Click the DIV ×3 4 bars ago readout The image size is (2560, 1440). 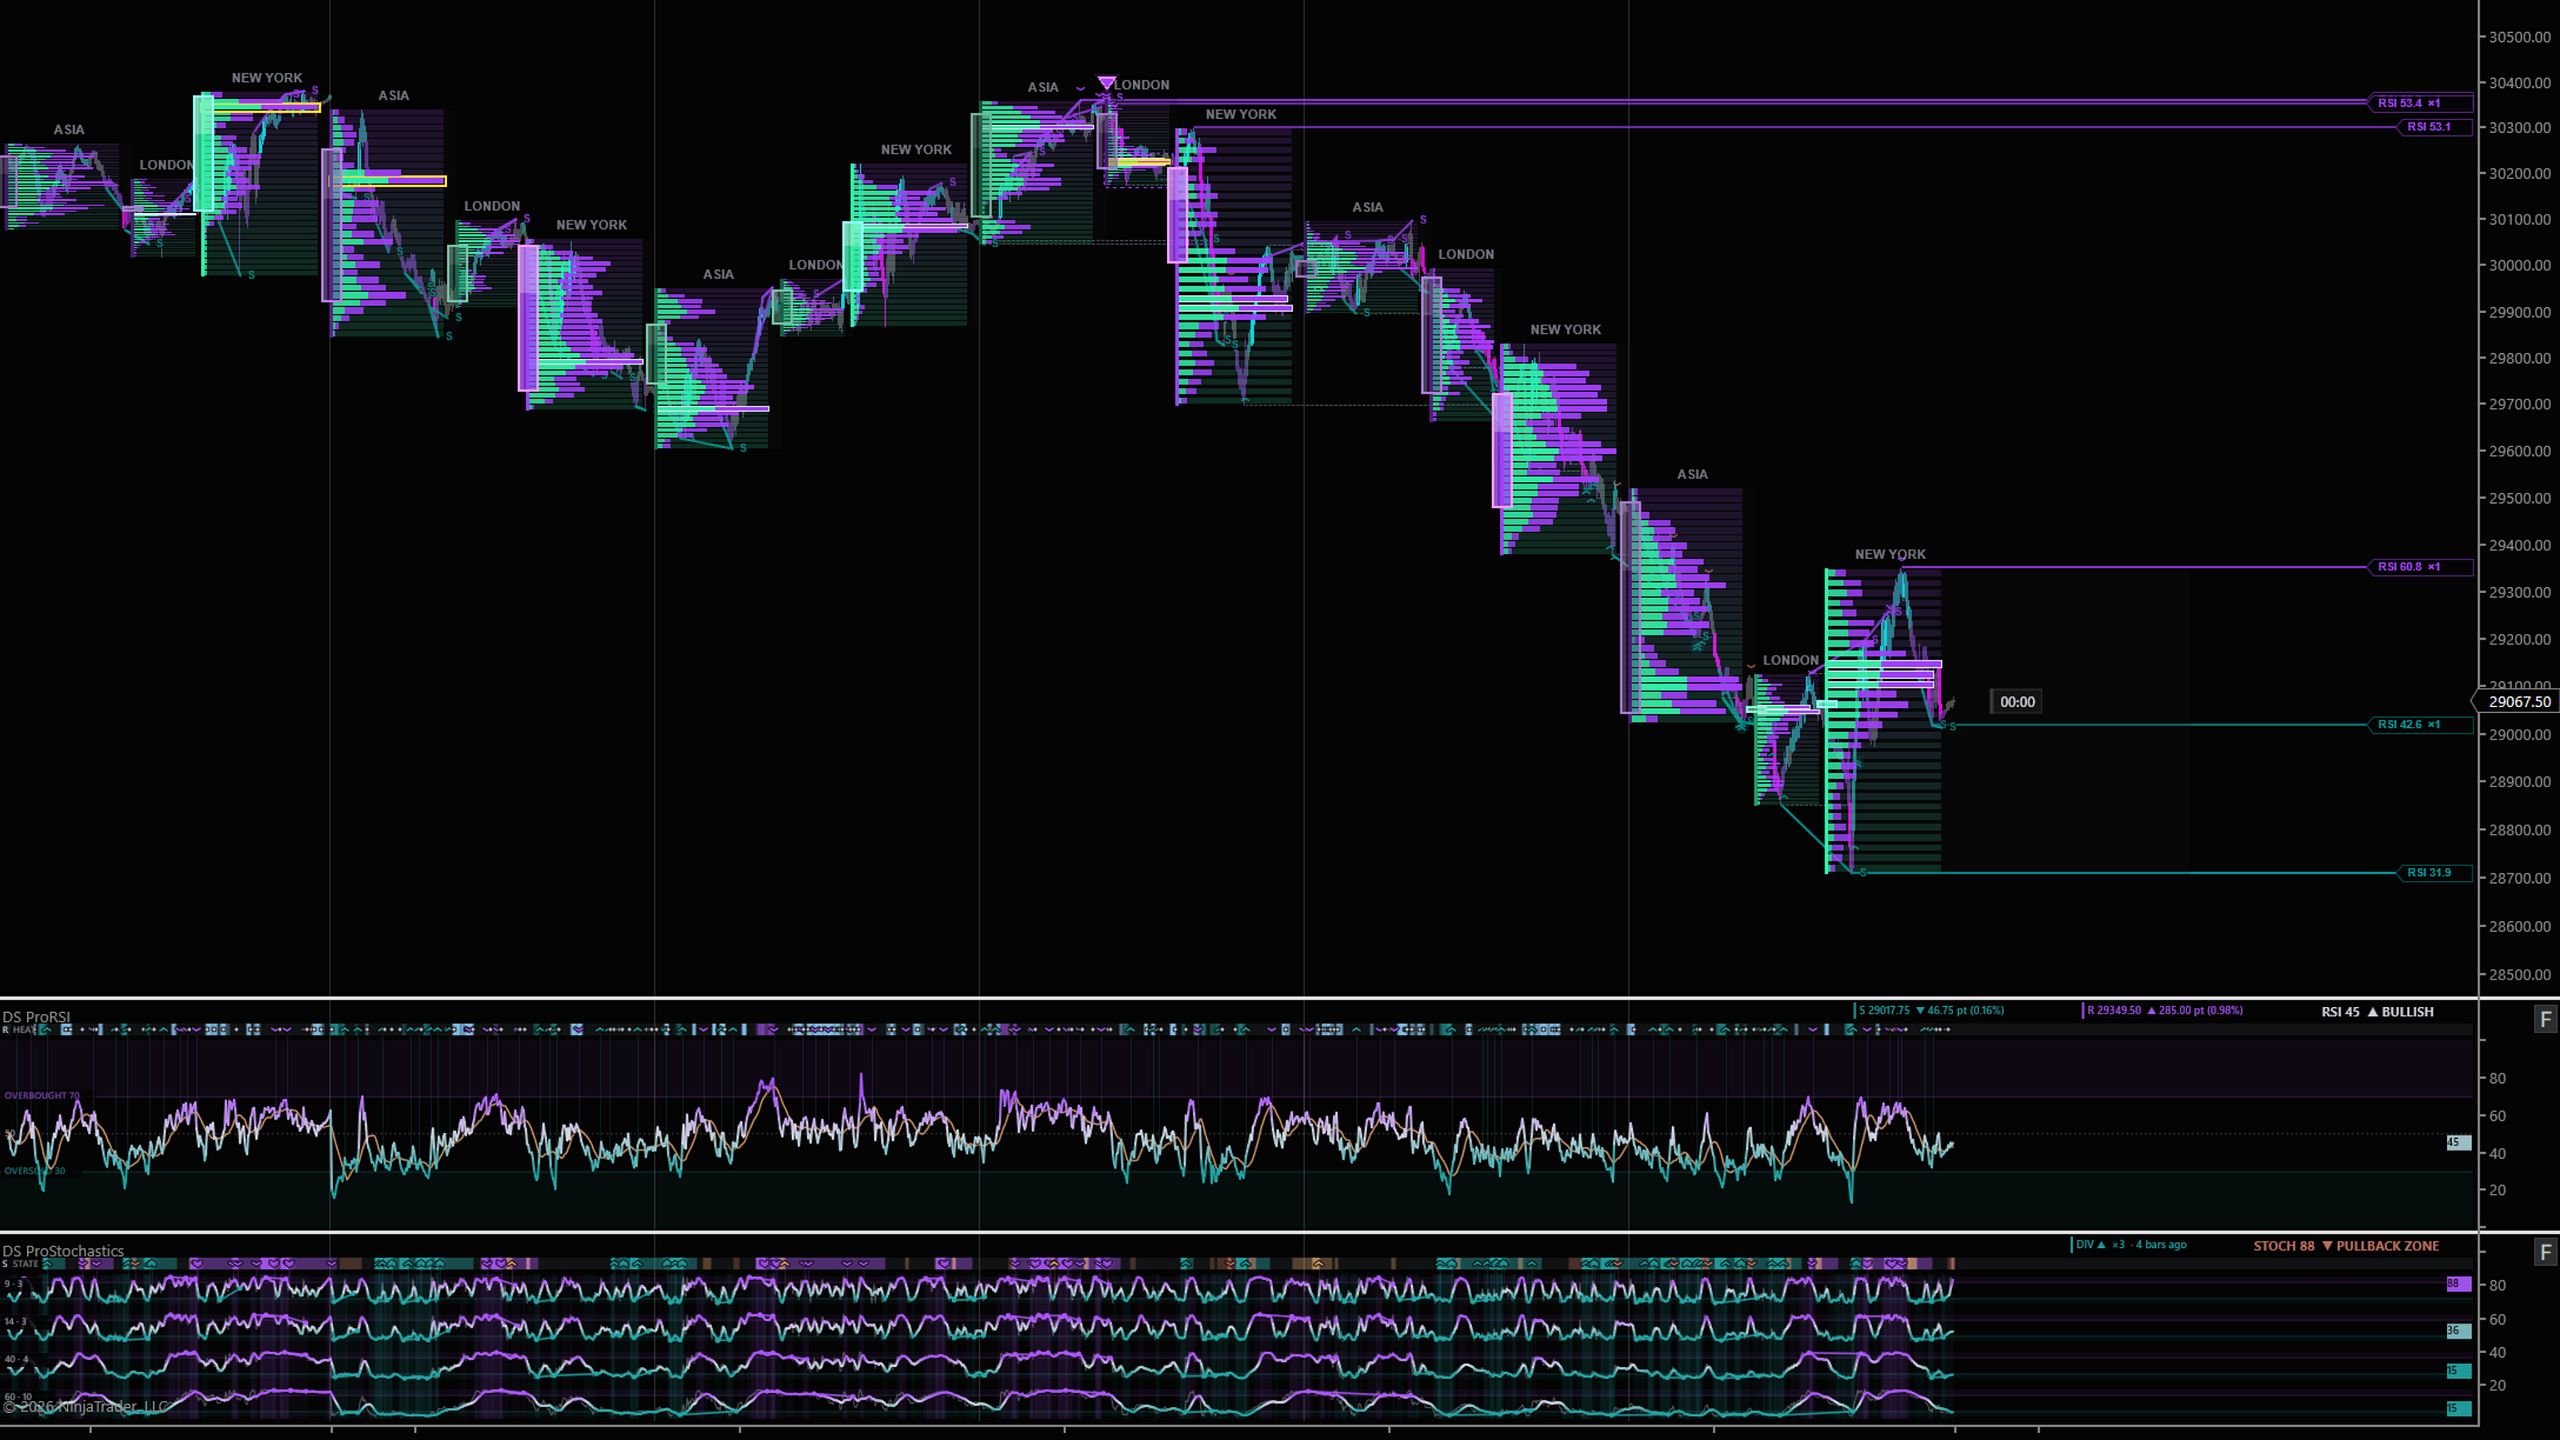coord(2130,1245)
